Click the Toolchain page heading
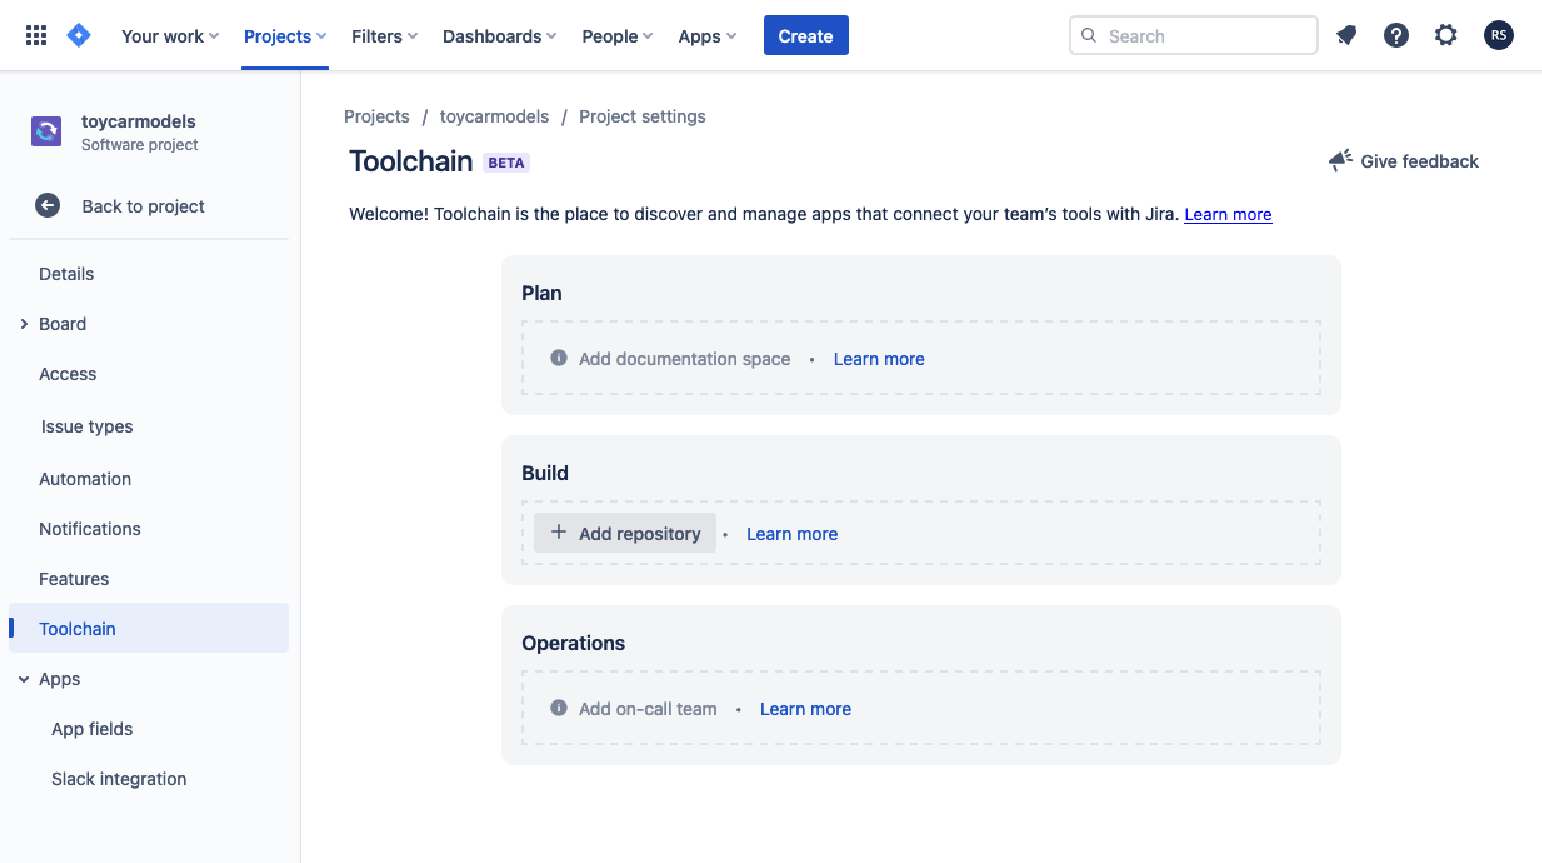The image size is (1542, 863). (410, 161)
